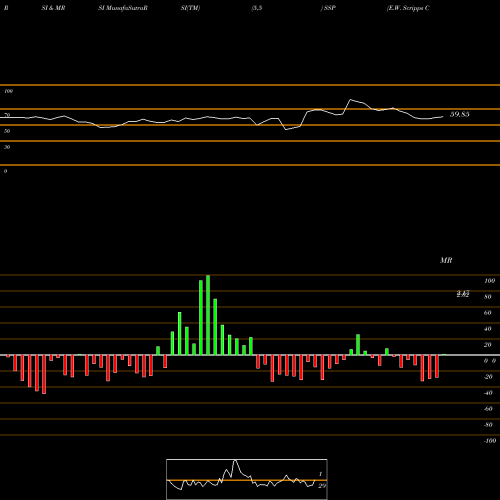Image resolution: width=500 pixels, height=500 pixels.
Task: Click the SI & MR header text
Action: coord(53,8)
